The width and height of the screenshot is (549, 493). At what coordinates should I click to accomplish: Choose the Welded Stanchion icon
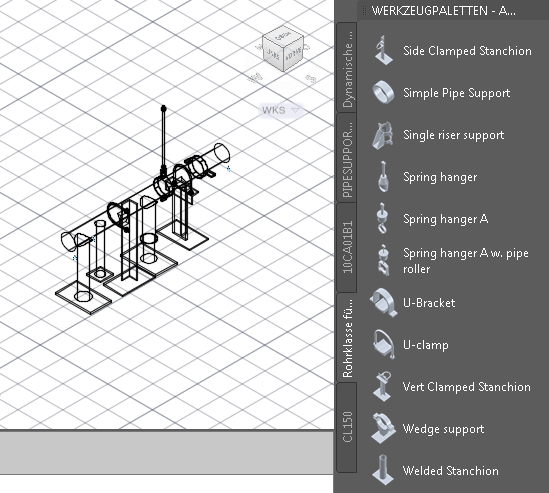point(383,470)
